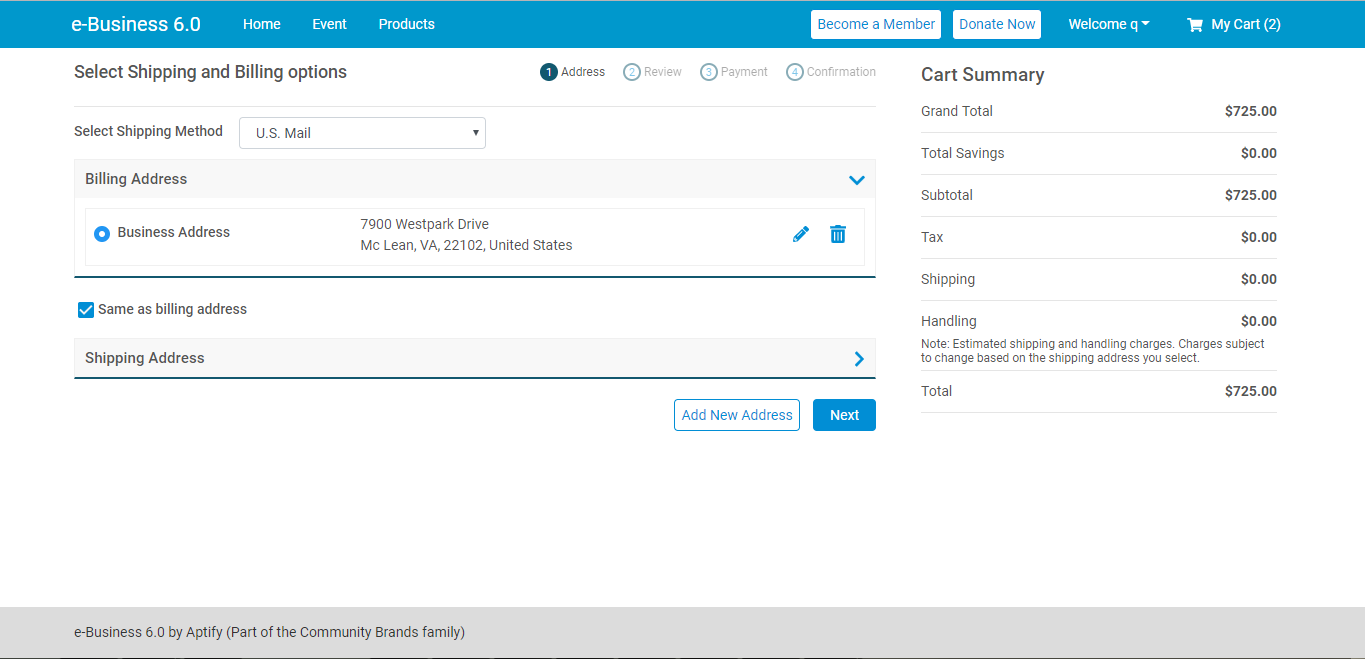Click the shopping cart icon

pos(1195,25)
